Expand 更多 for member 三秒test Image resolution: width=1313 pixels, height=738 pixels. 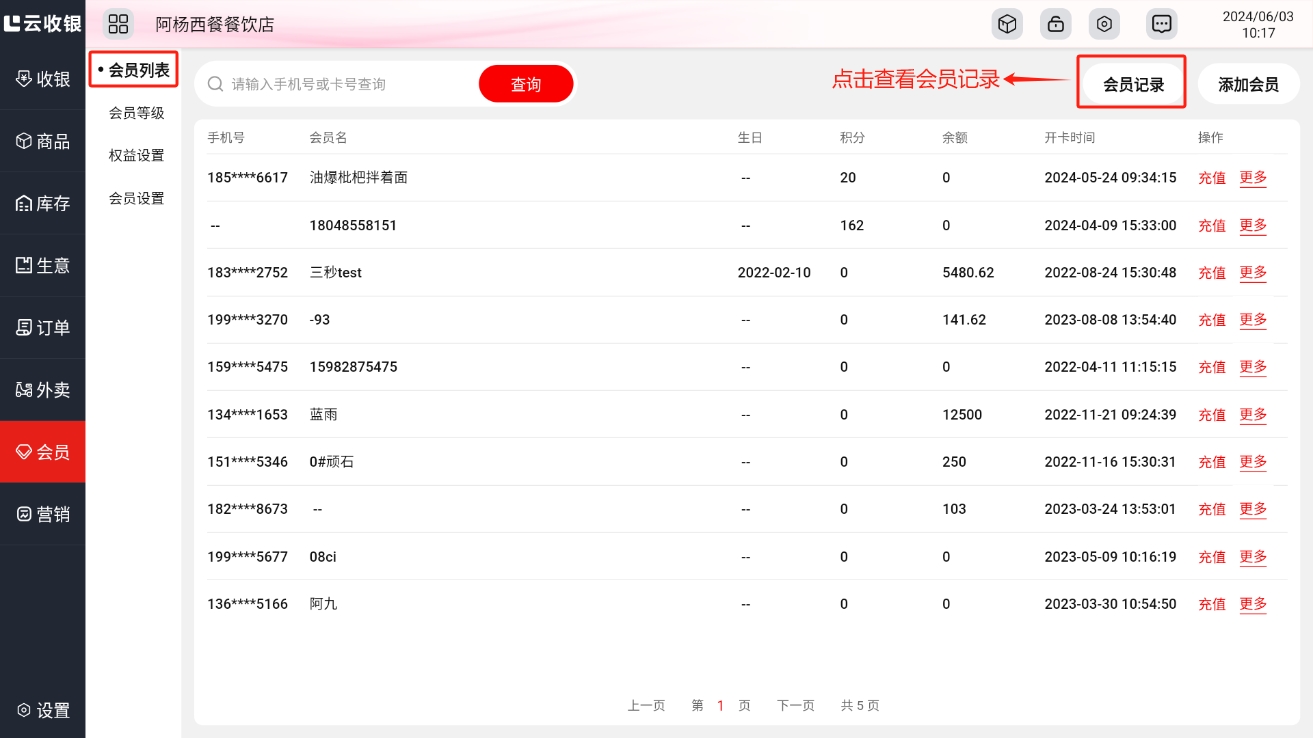click(x=1253, y=272)
